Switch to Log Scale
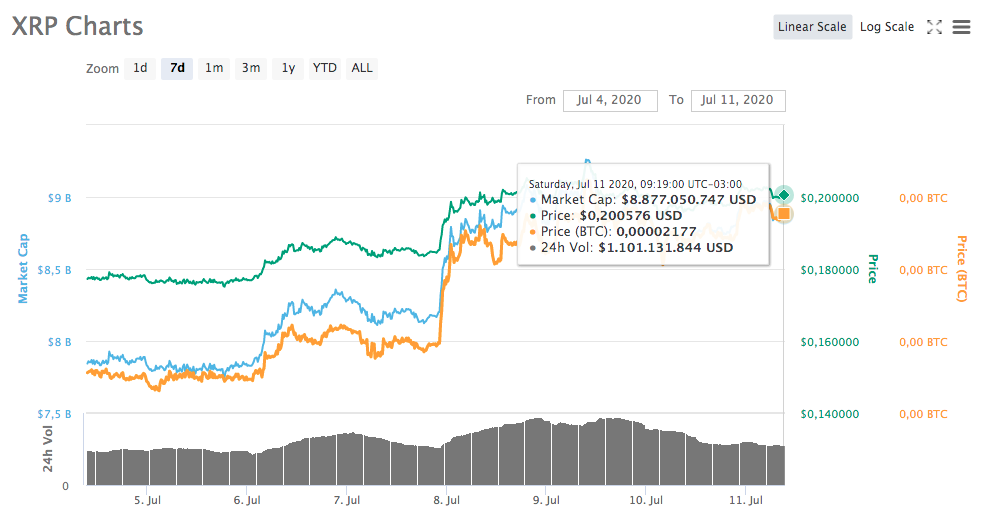The height and width of the screenshot is (522, 997). pos(887,27)
